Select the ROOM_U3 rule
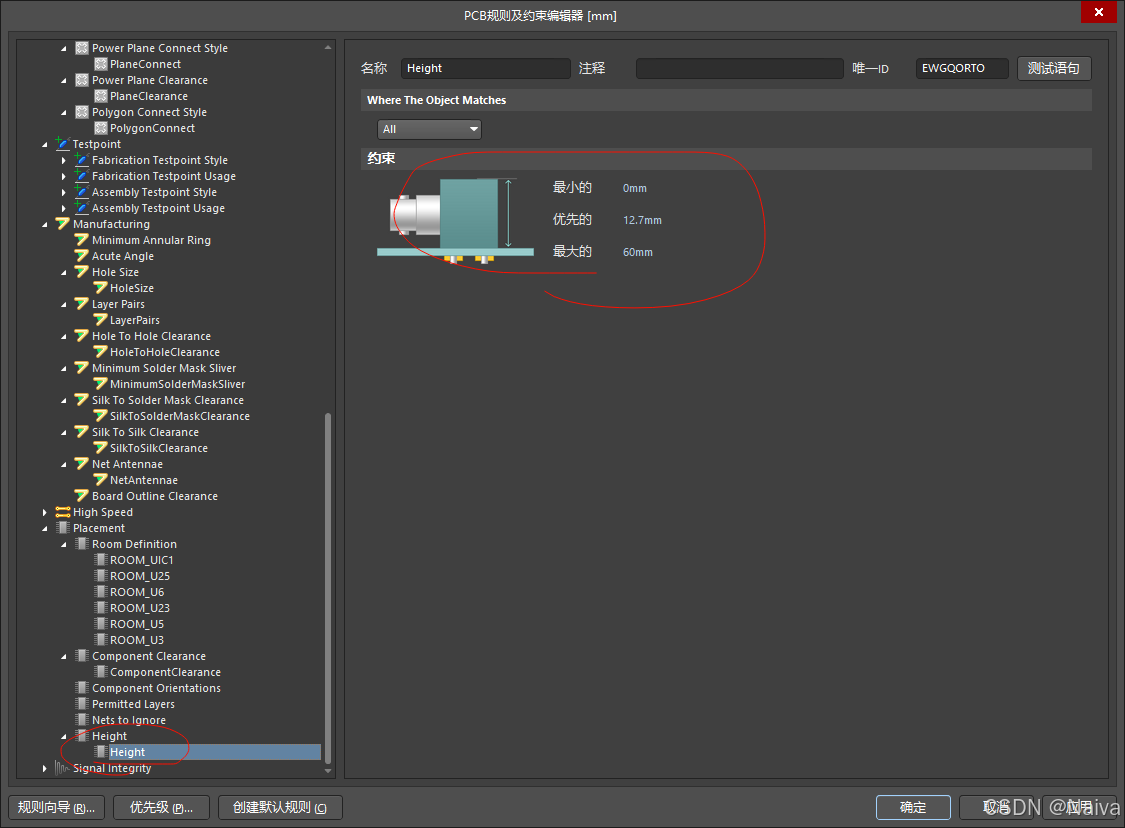Viewport: 1125px width, 828px height. [x=137, y=640]
